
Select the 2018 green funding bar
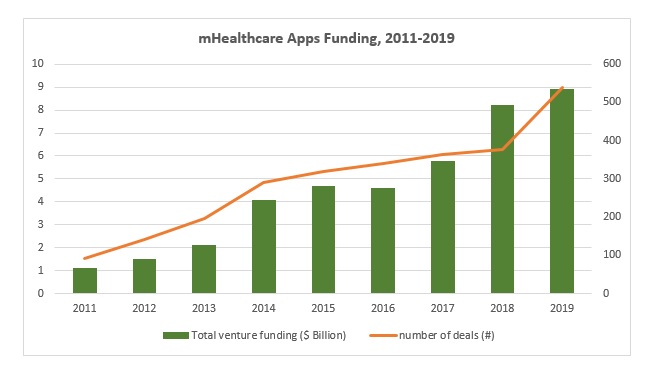[502, 199]
